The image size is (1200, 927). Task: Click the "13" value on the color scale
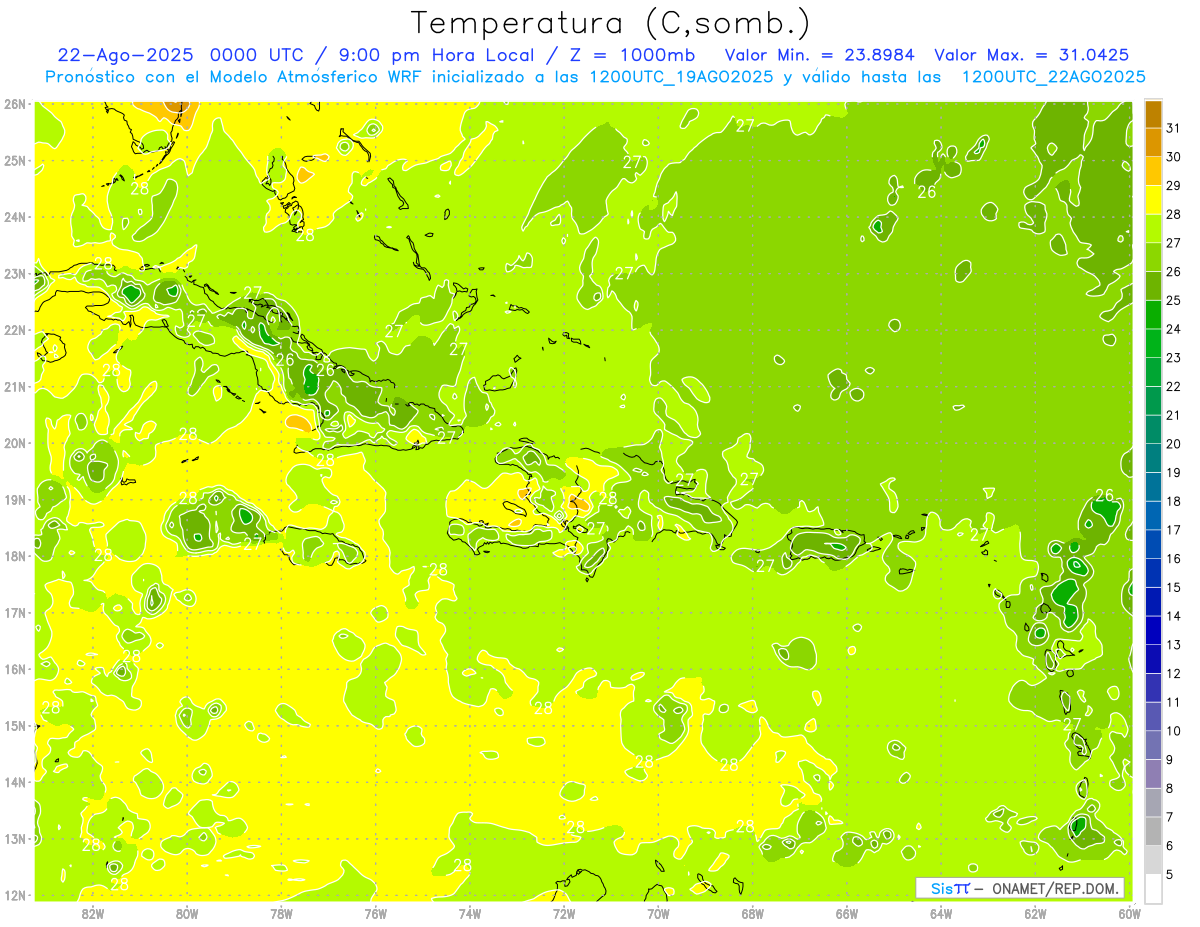tap(1173, 645)
